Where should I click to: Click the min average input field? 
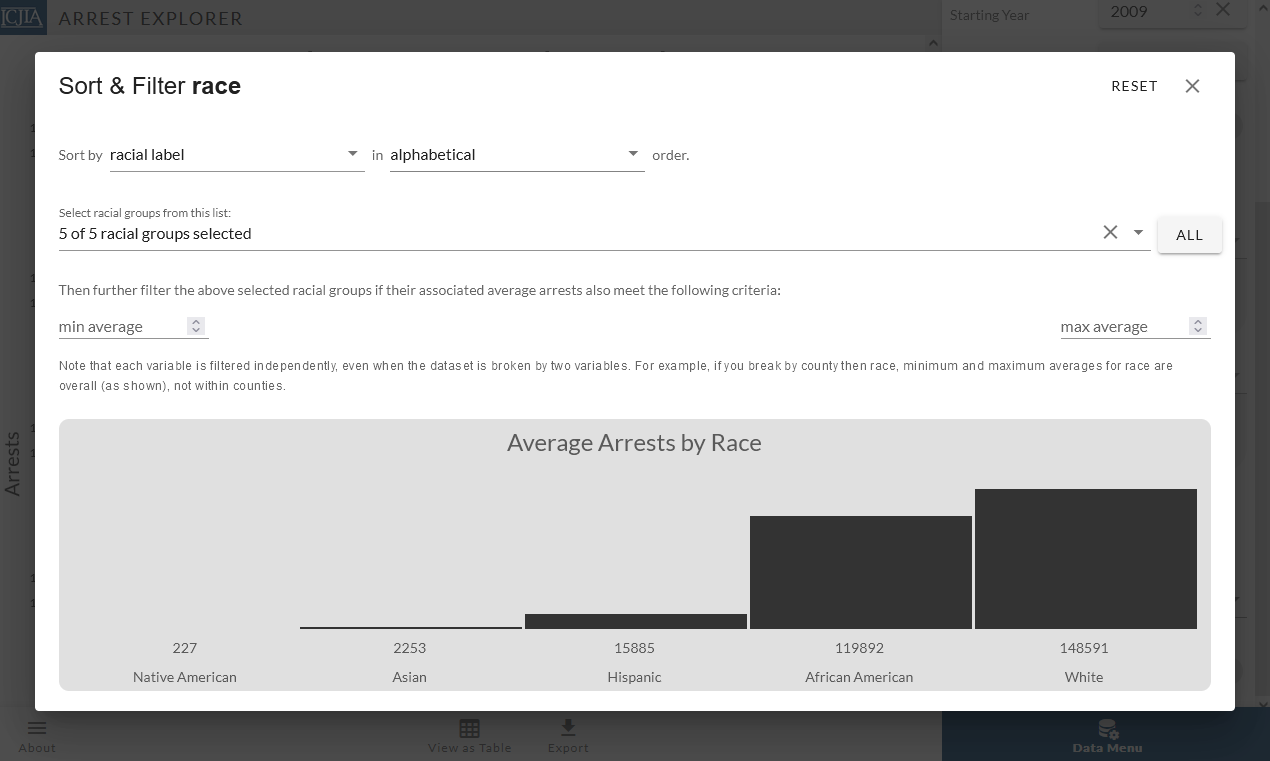click(x=120, y=327)
